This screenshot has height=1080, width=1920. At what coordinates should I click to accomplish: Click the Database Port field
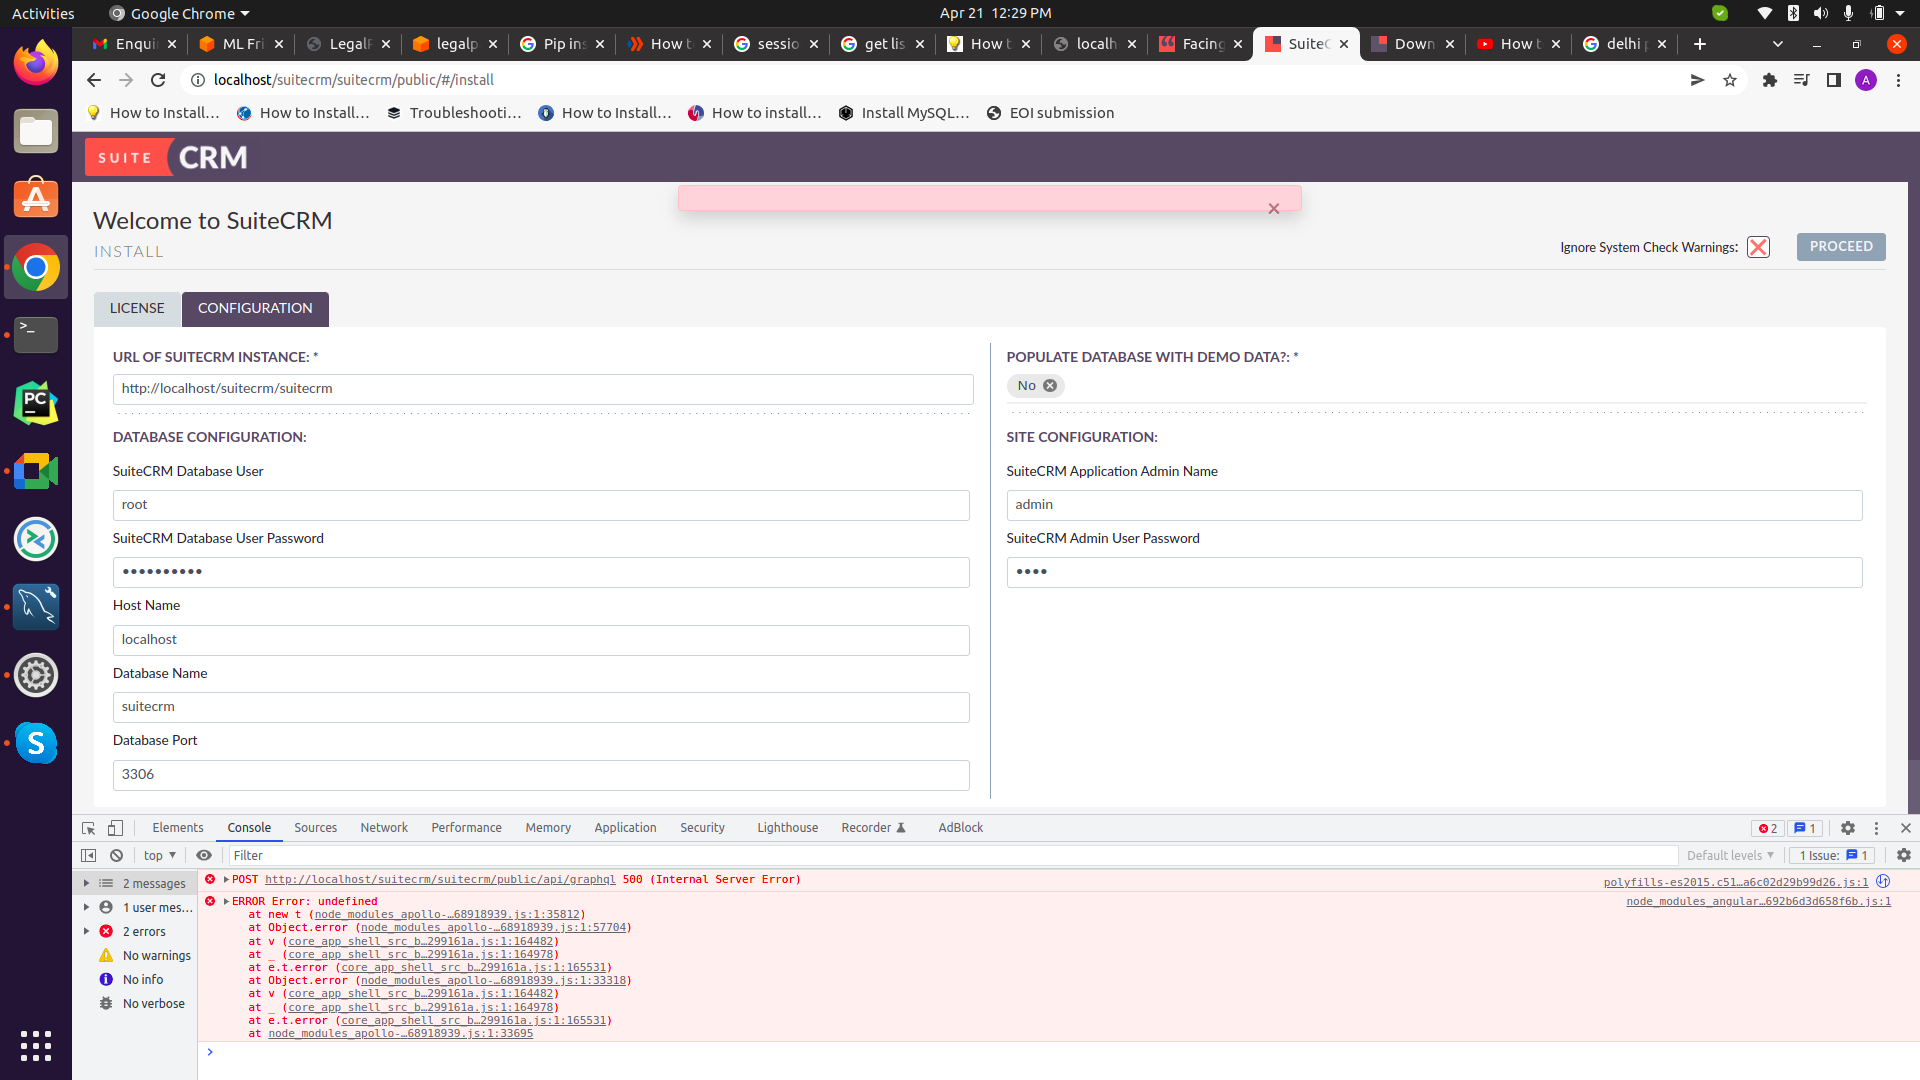click(541, 775)
